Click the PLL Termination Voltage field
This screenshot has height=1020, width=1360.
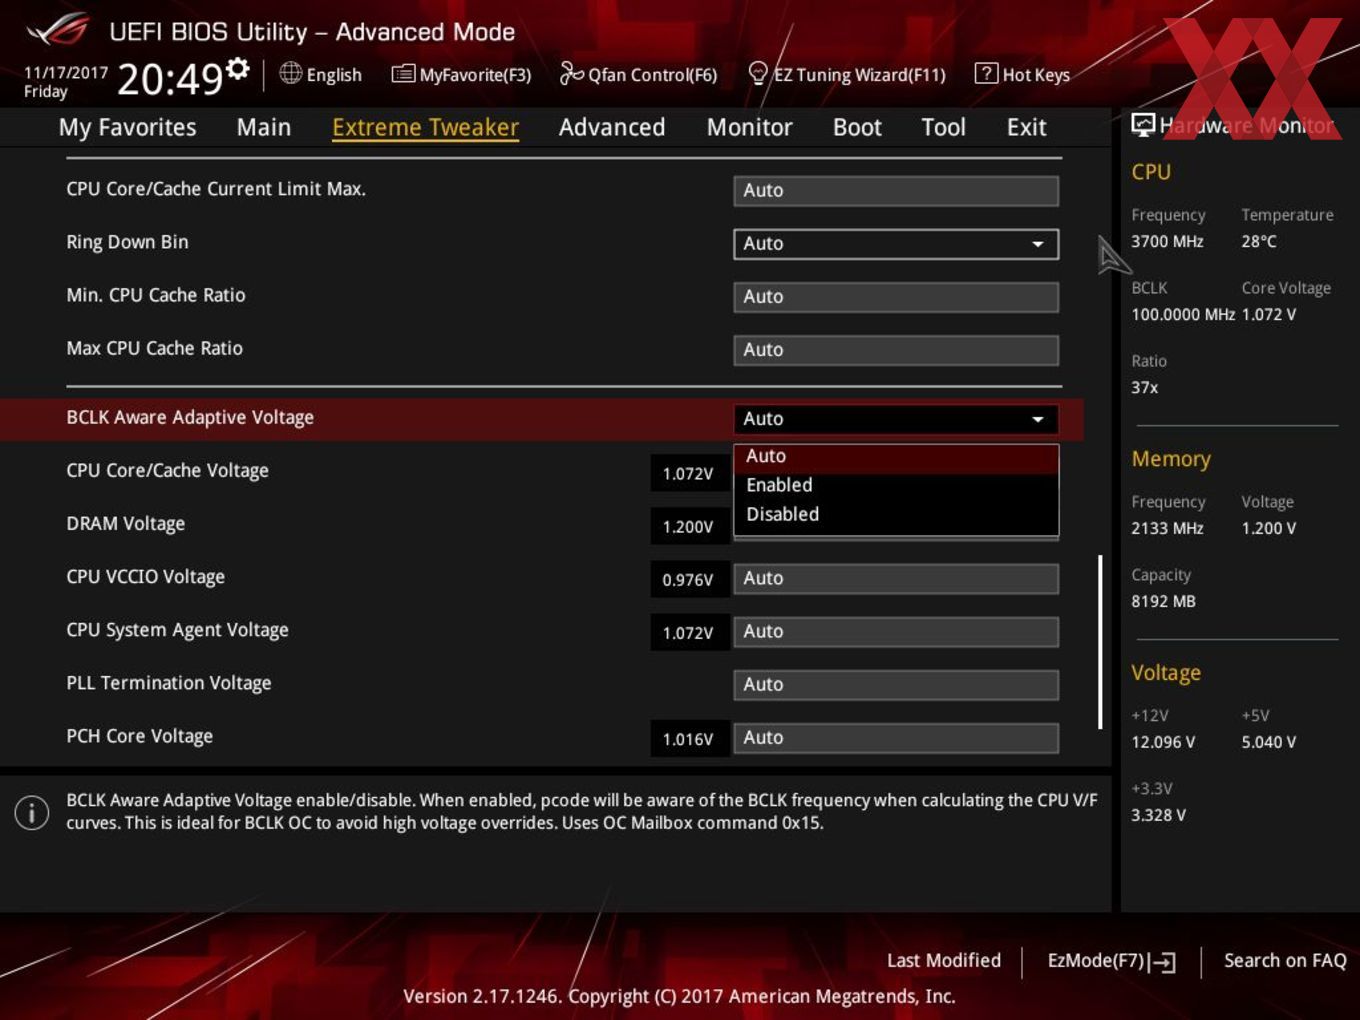click(896, 684)
